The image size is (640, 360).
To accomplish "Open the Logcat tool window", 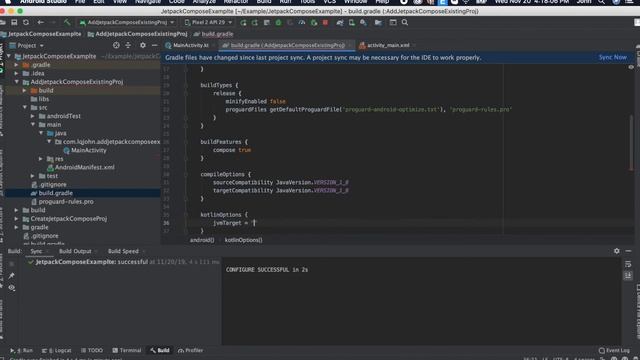I will tap(56, 350).
